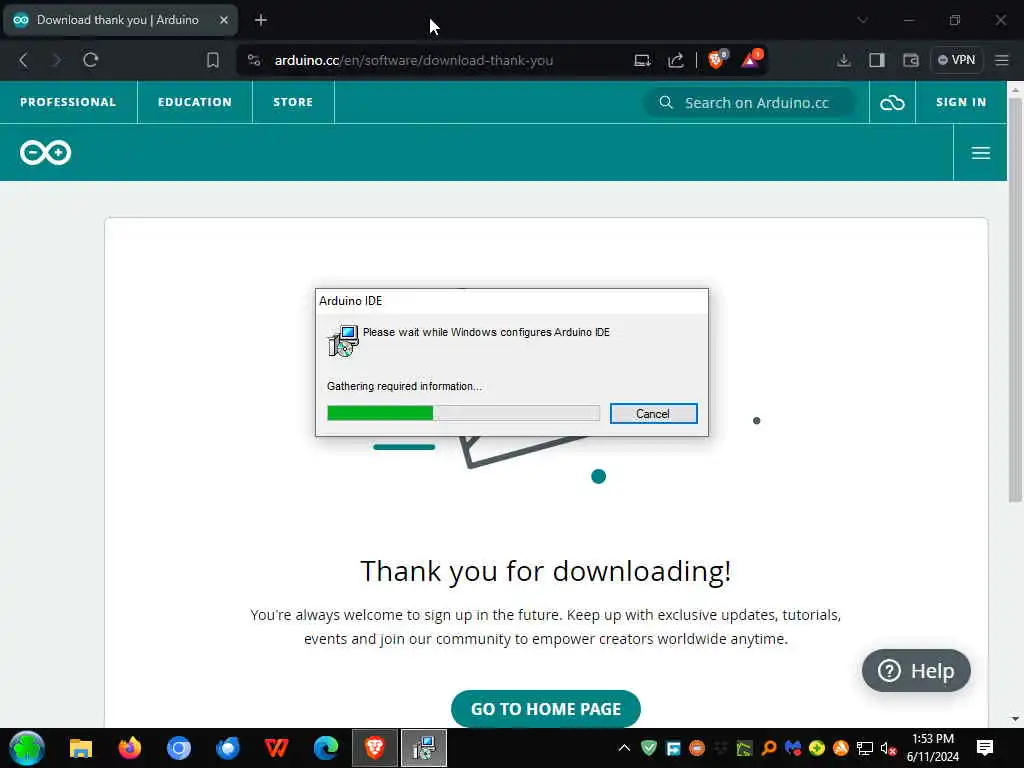Click the Arduino infinity logo
The image size is (1024, 768).
pos(45,153)
